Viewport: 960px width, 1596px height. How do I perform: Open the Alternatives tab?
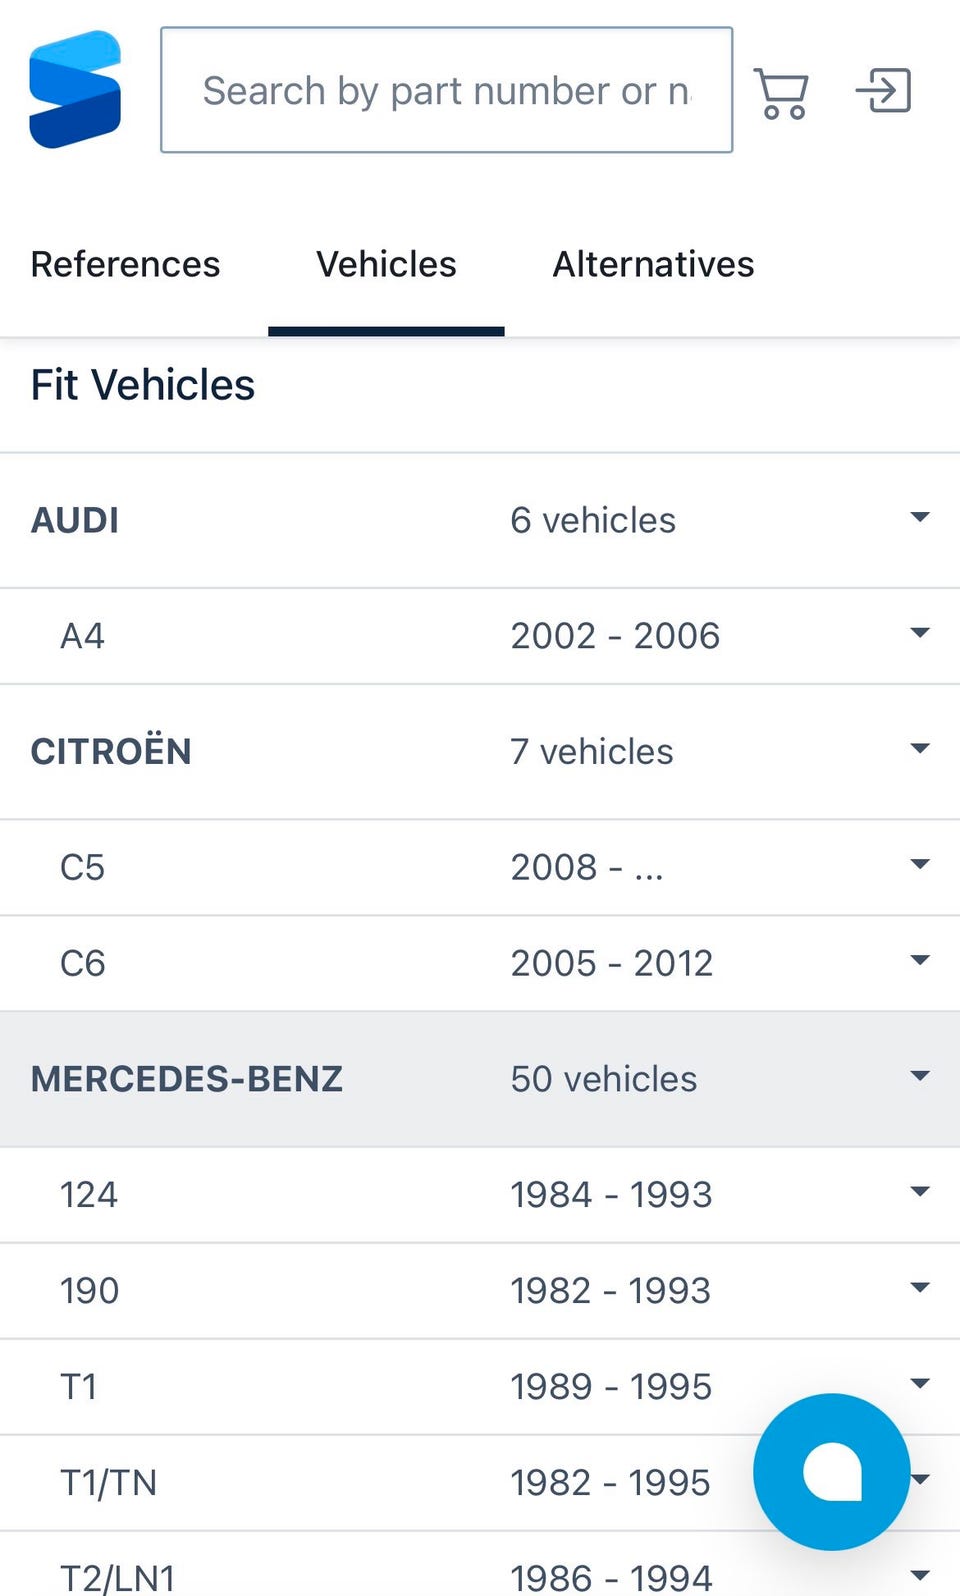[x=653, y=265]
